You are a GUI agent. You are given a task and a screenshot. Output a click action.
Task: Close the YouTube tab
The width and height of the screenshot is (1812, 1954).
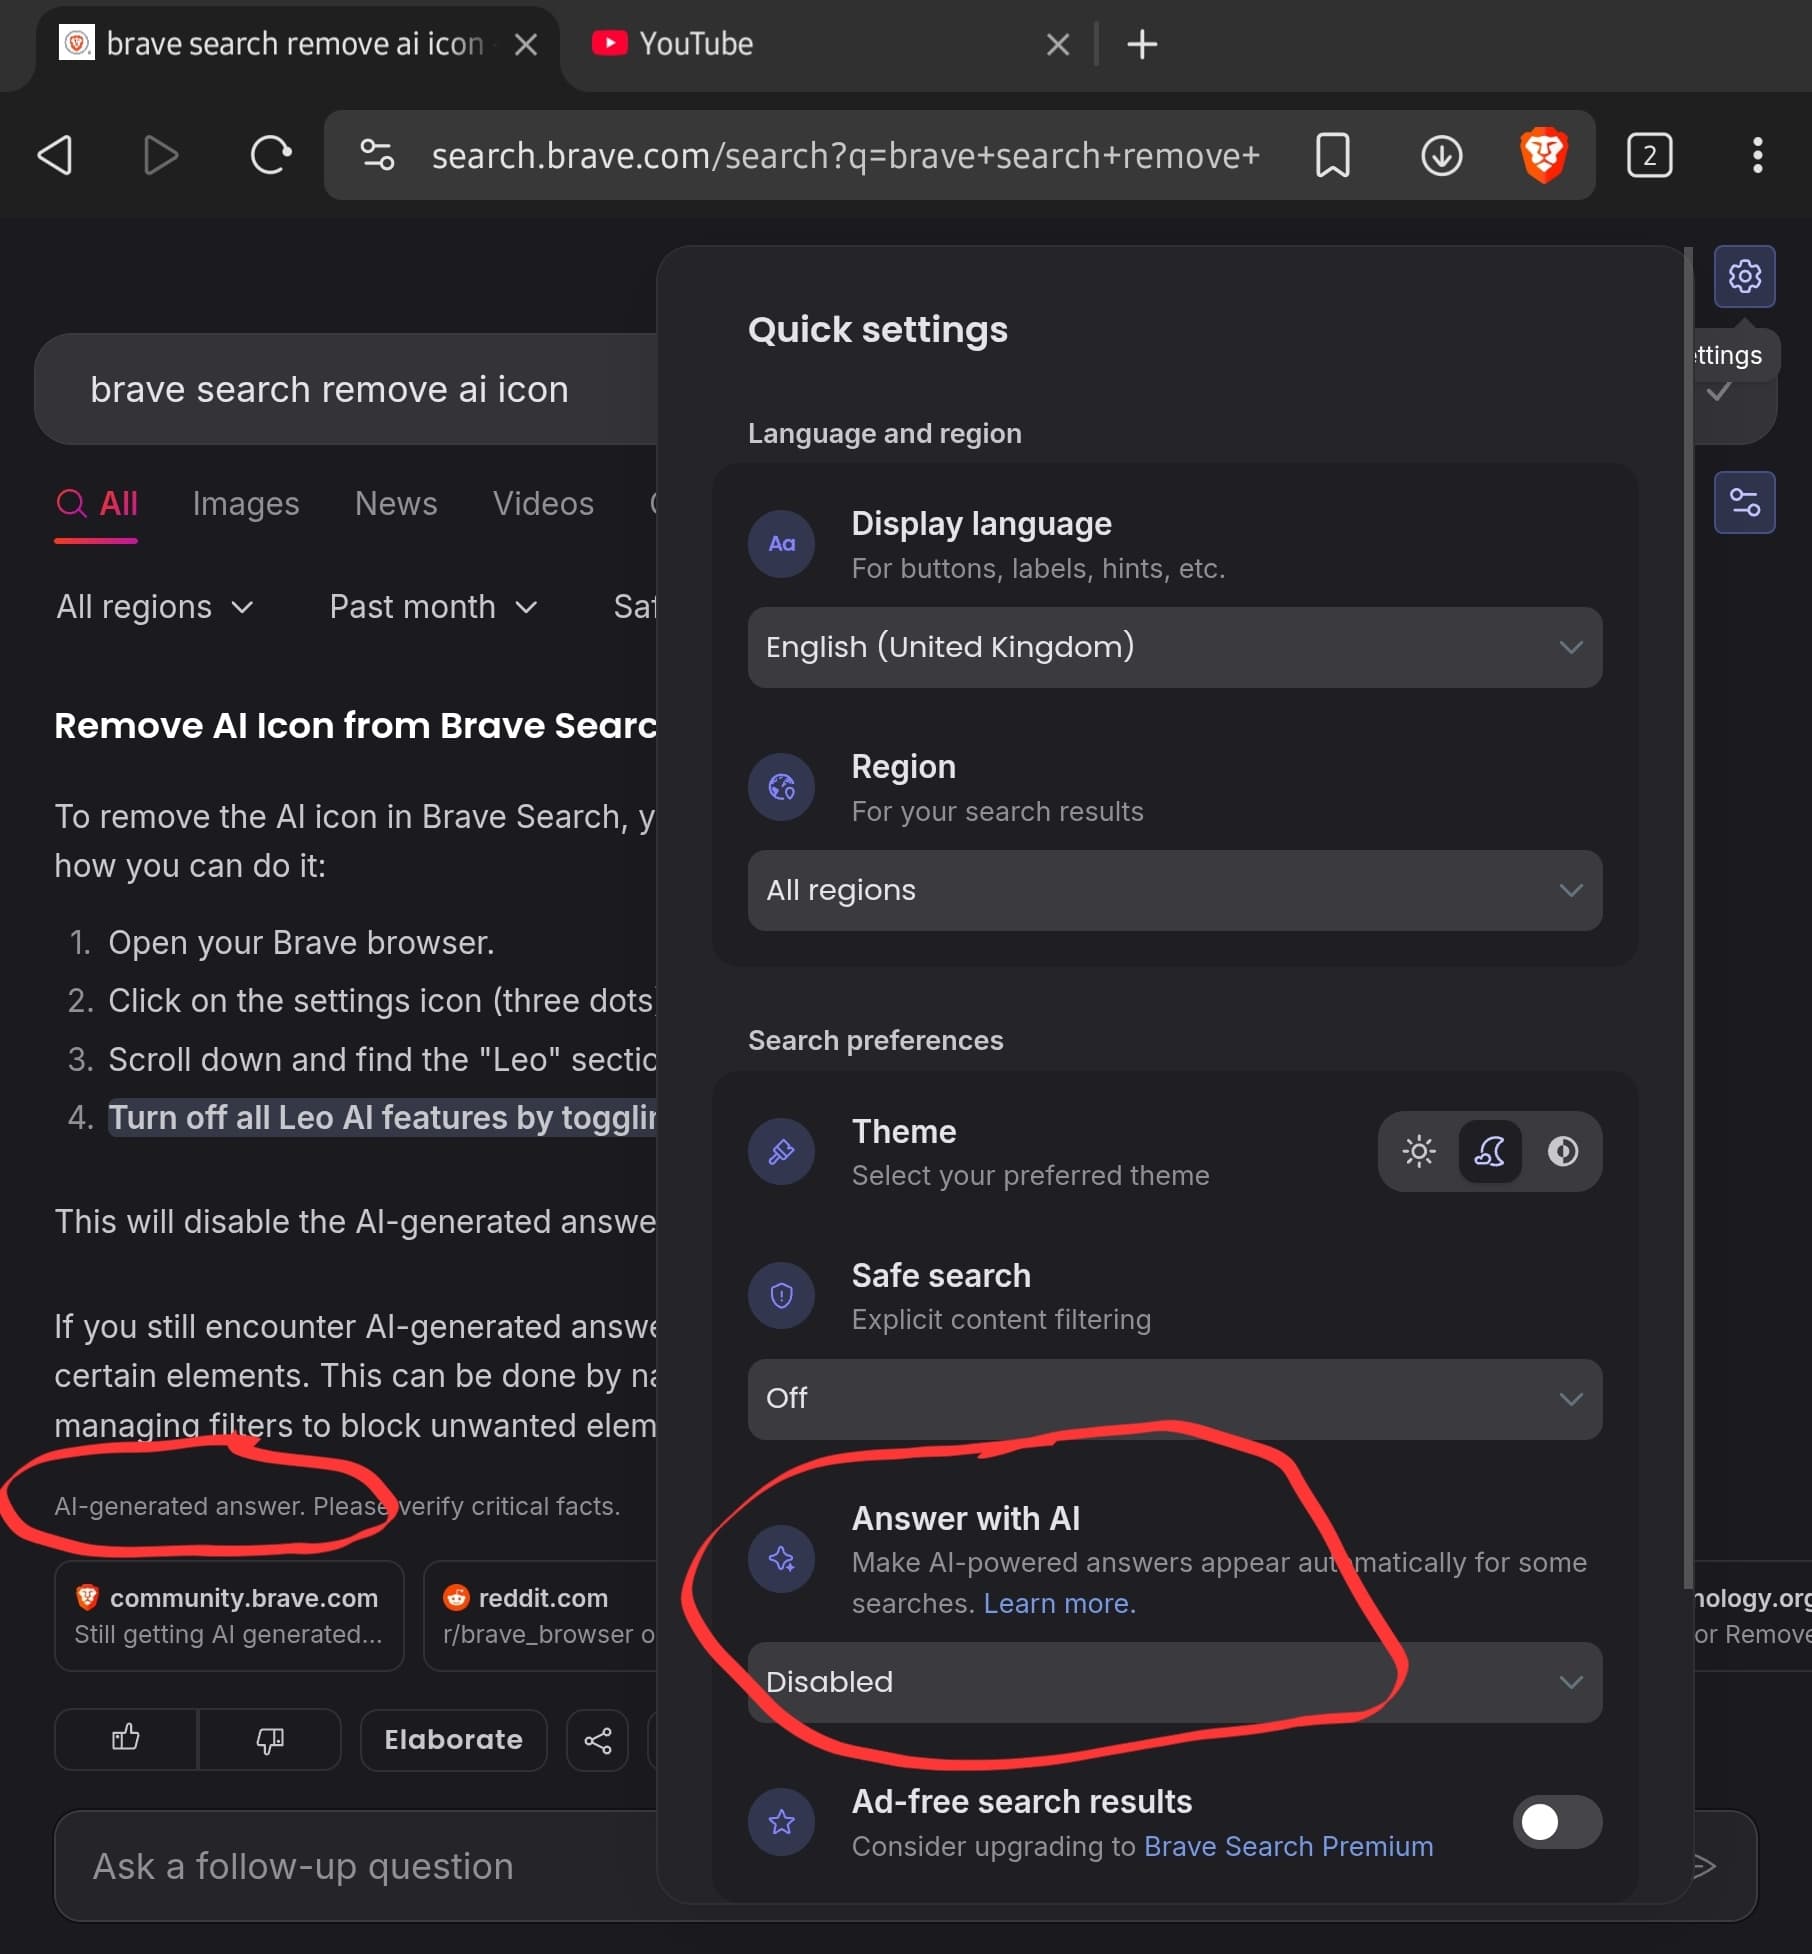[1057, 44]
